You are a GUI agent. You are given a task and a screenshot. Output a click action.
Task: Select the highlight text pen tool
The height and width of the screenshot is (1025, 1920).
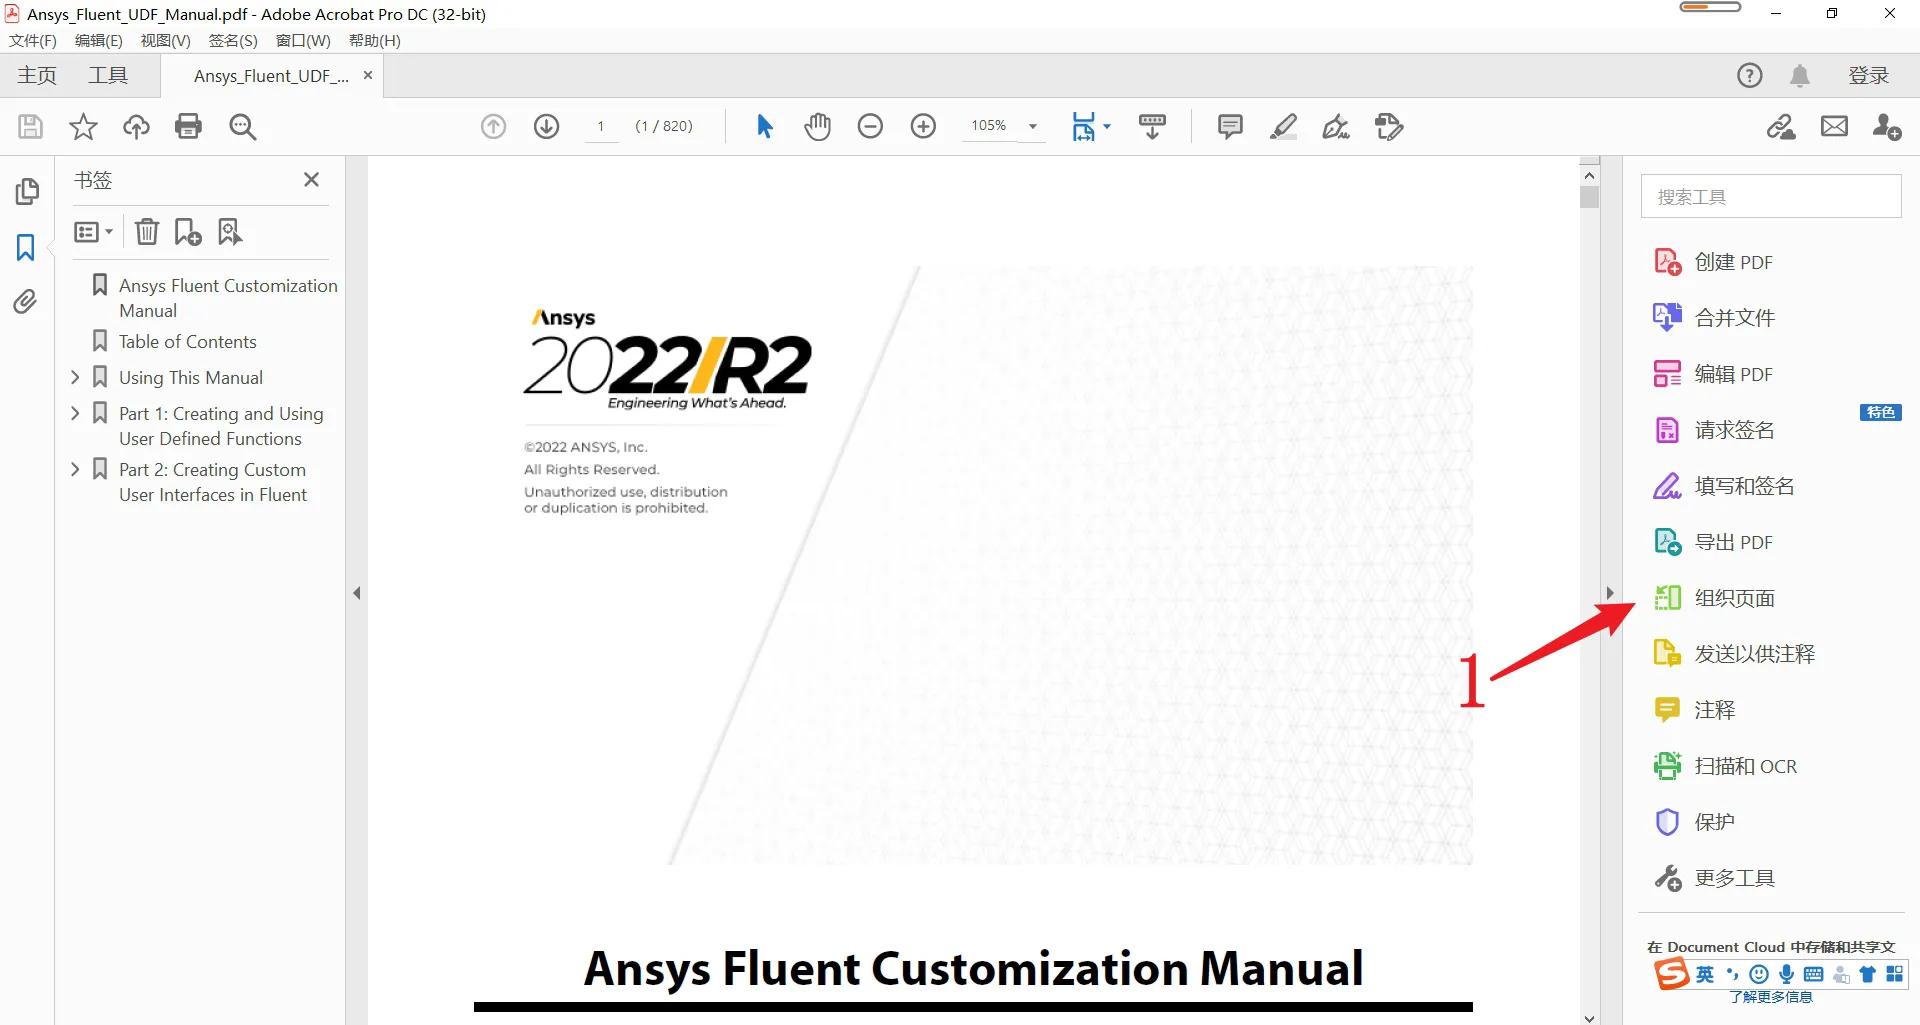click(x=1283, y=126)
